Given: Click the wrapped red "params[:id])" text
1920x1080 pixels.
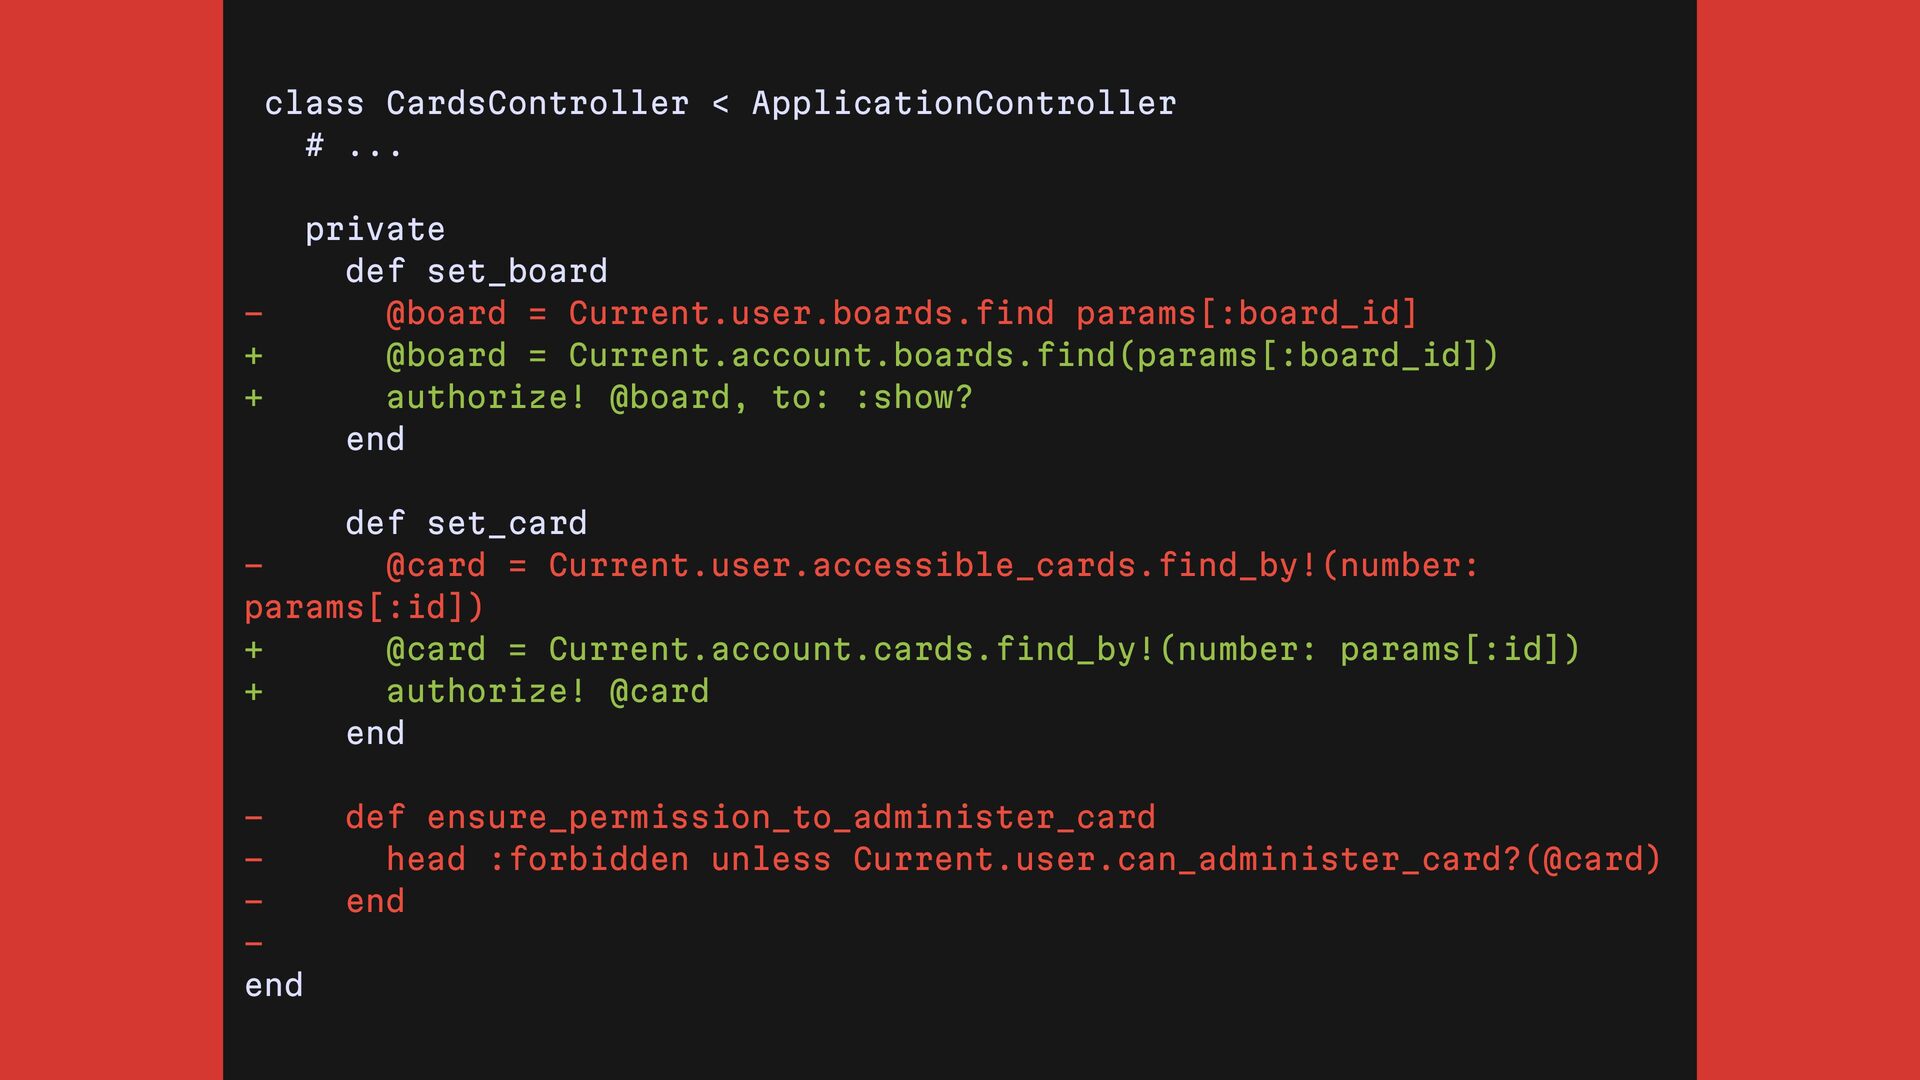Looking at the screenshot, I should (x=364, y=608).
